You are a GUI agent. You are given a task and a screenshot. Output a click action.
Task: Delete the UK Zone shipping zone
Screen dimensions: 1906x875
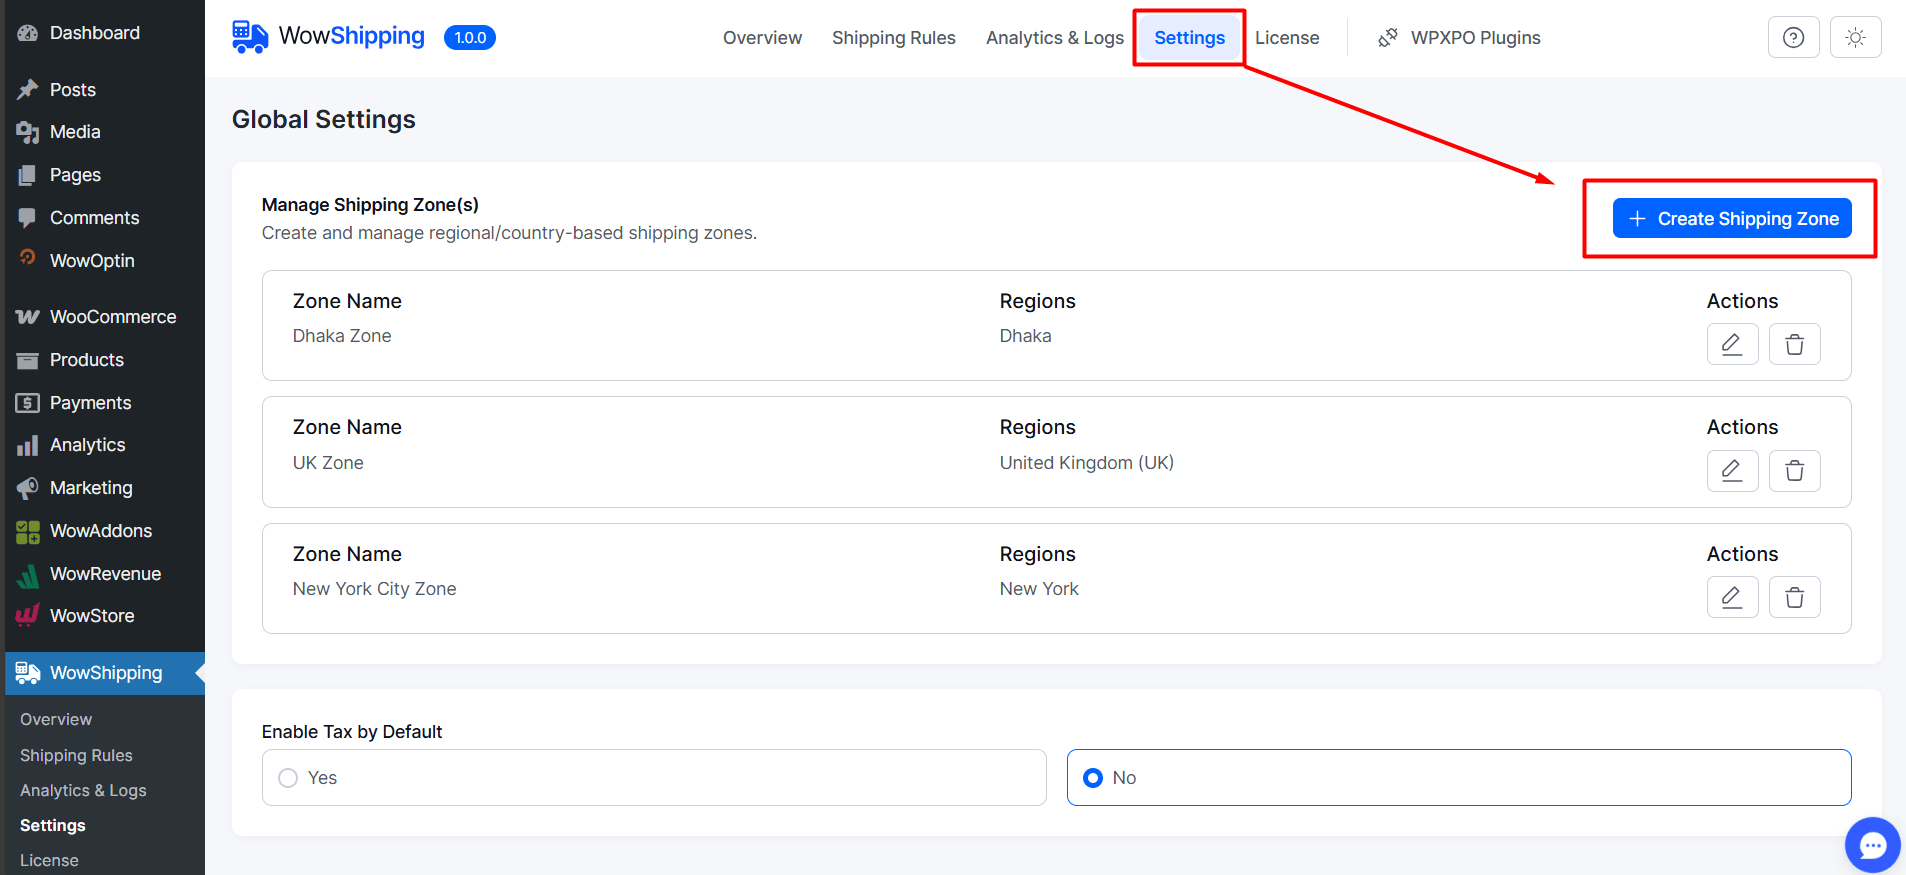1795,471
